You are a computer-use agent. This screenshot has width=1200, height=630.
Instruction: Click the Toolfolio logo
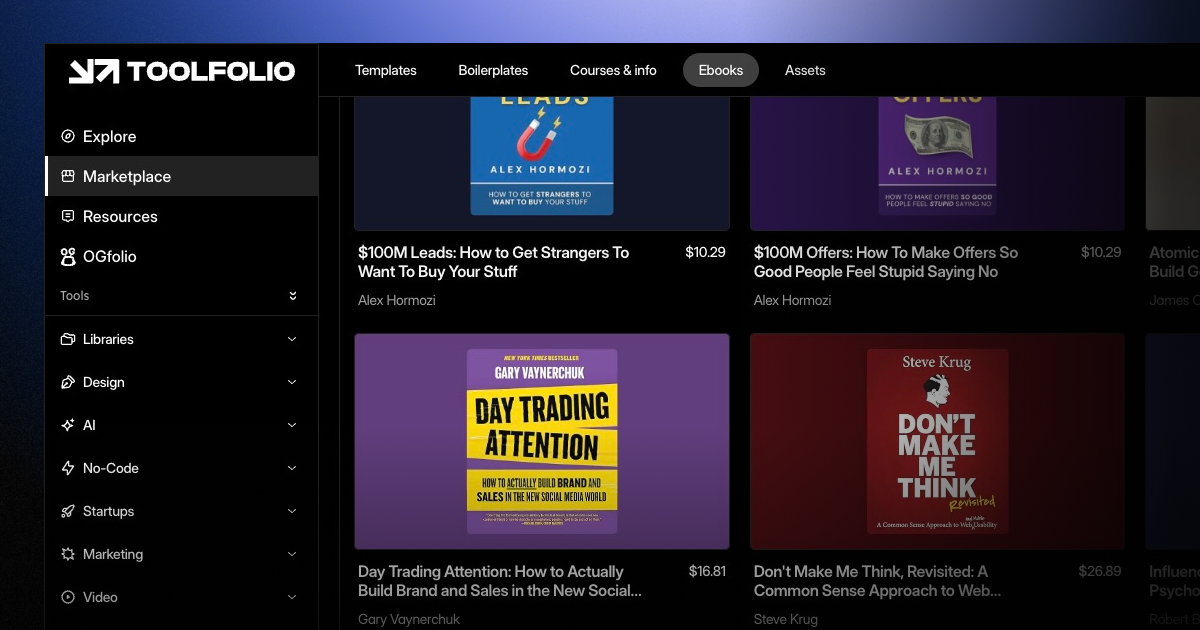181,71
